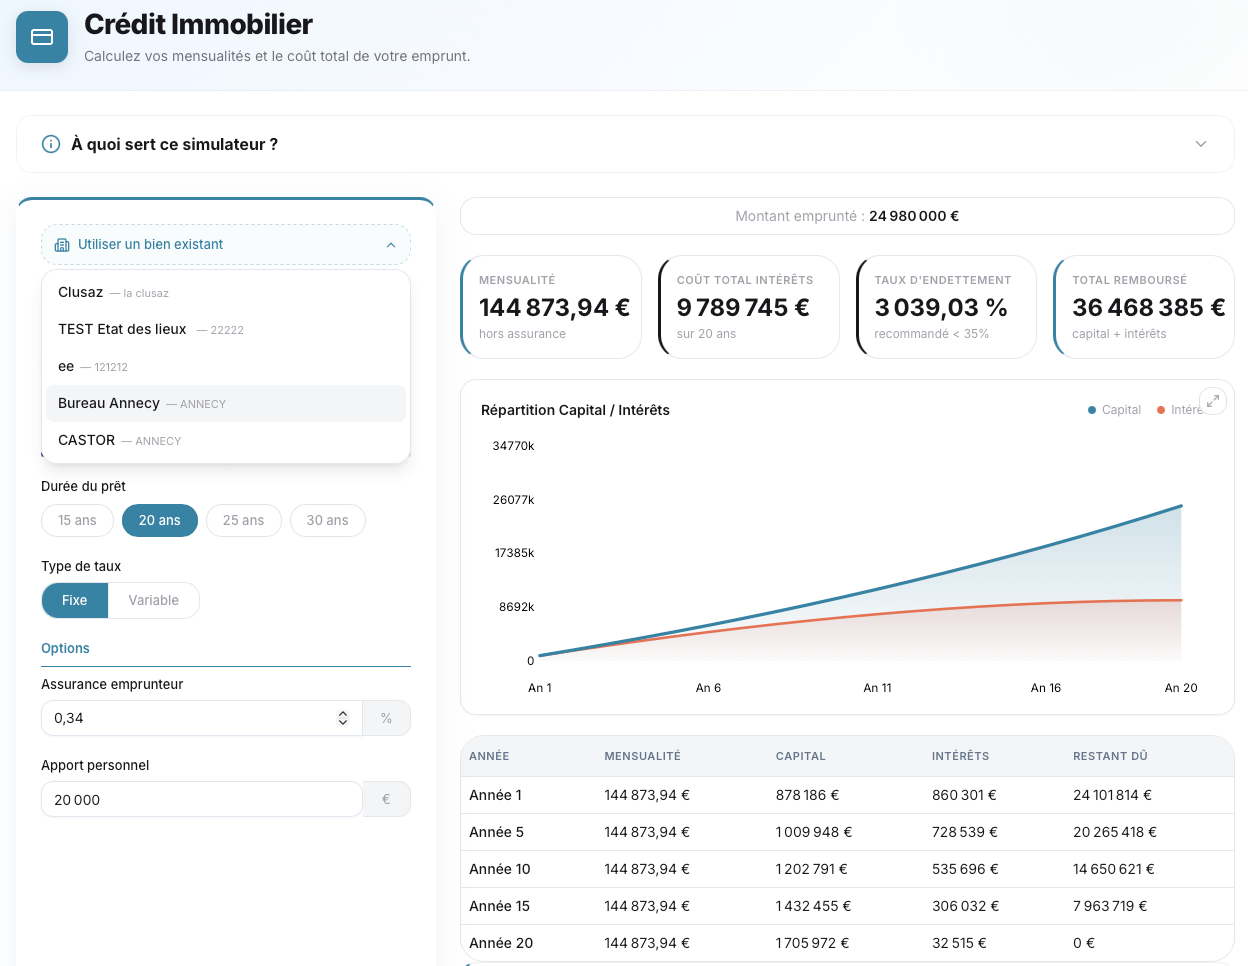
Task: Select the 30 ans loan duration
Action: (x=328, y=520)
